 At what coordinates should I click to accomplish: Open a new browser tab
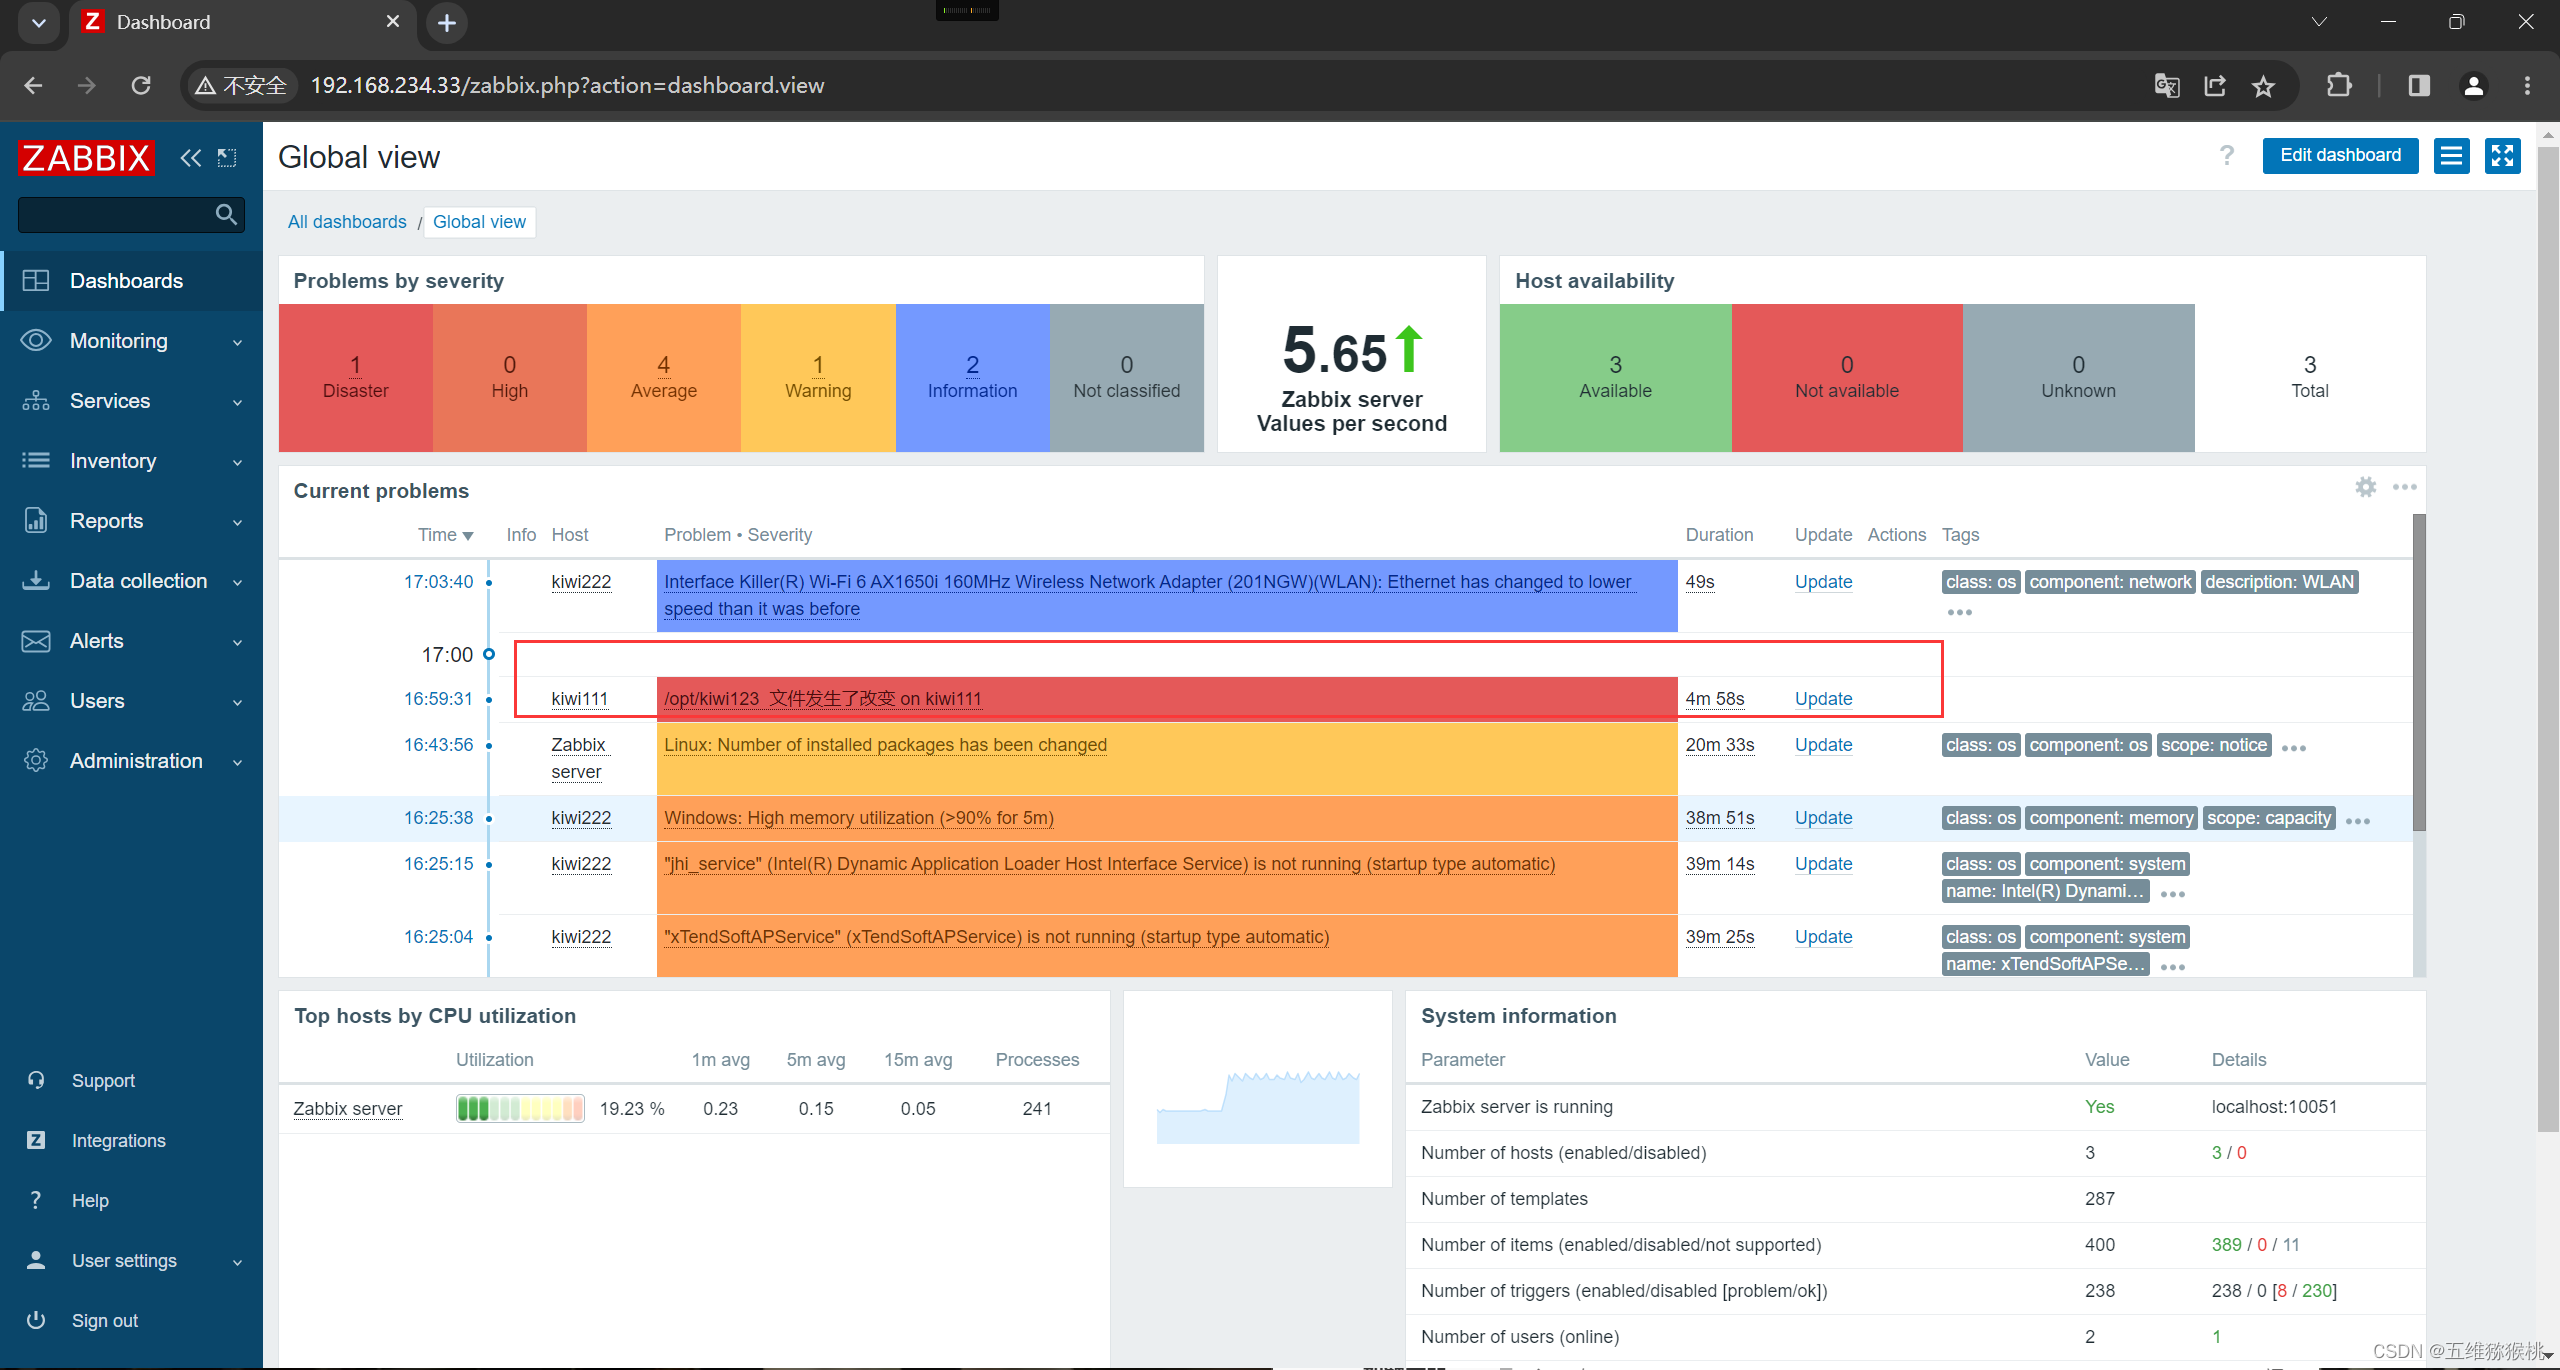[x=447, y=22]
